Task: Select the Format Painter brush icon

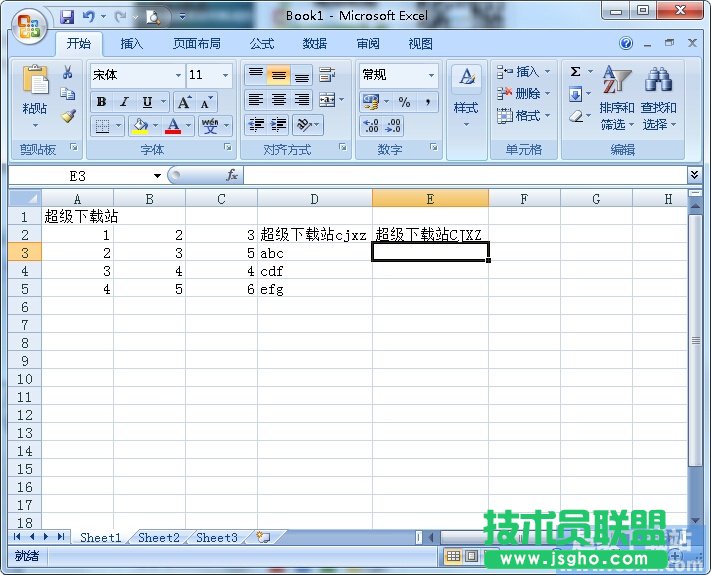Action: point(68,115)
